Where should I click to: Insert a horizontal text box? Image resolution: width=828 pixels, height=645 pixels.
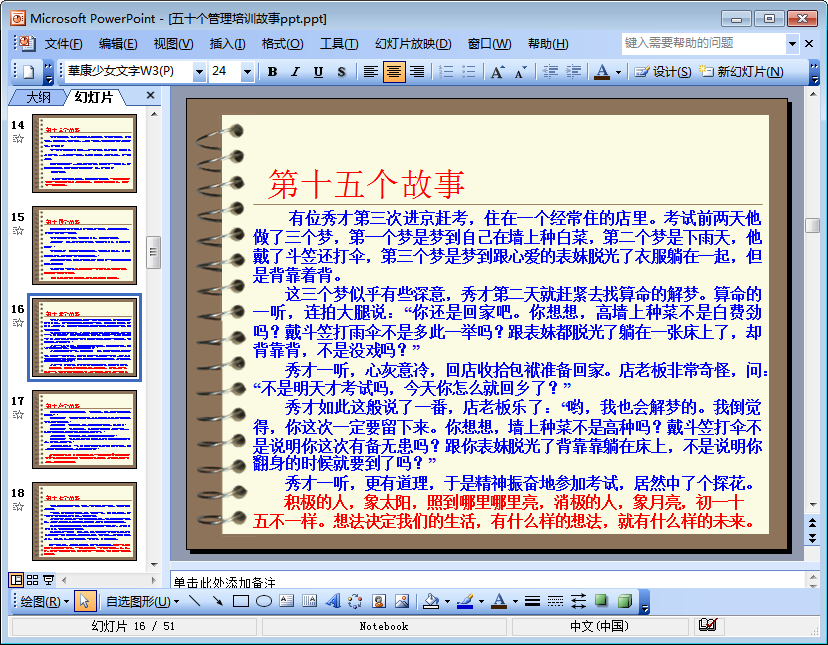[287, 601]
